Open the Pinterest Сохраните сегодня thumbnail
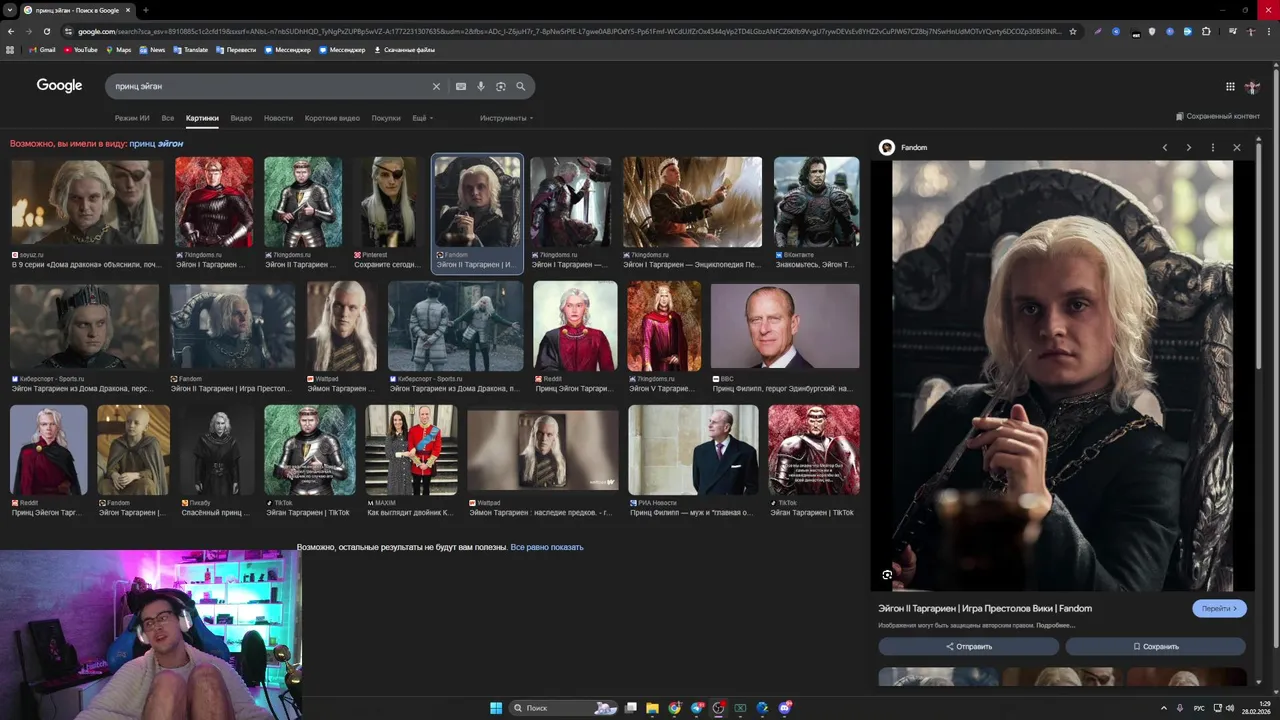This screenshot has height=720, width=1280. click(388, 201)
